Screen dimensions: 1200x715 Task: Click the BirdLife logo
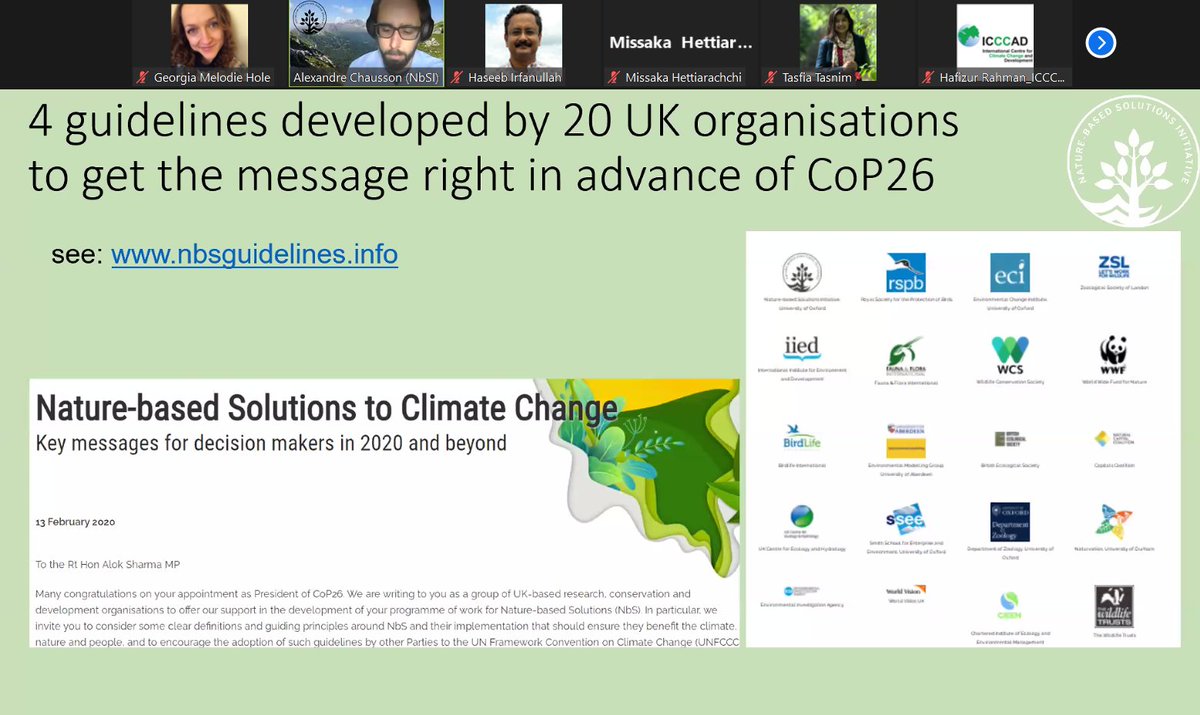tap(802, 438)
